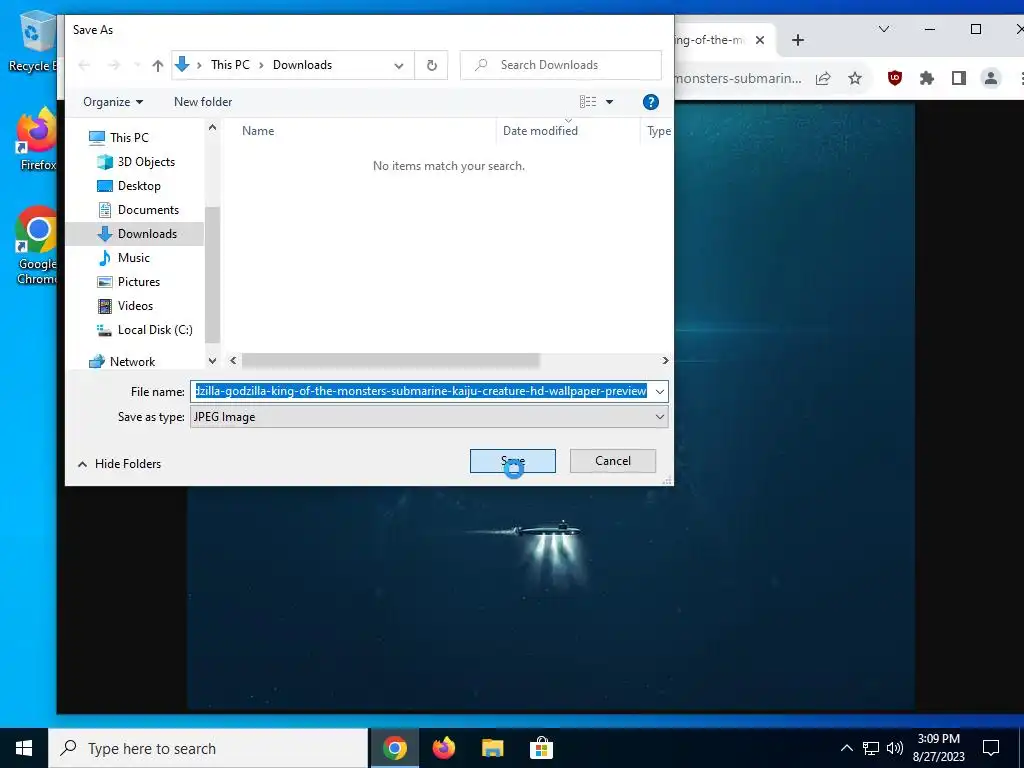Cancel the Save As dialog

click(613, 461)
